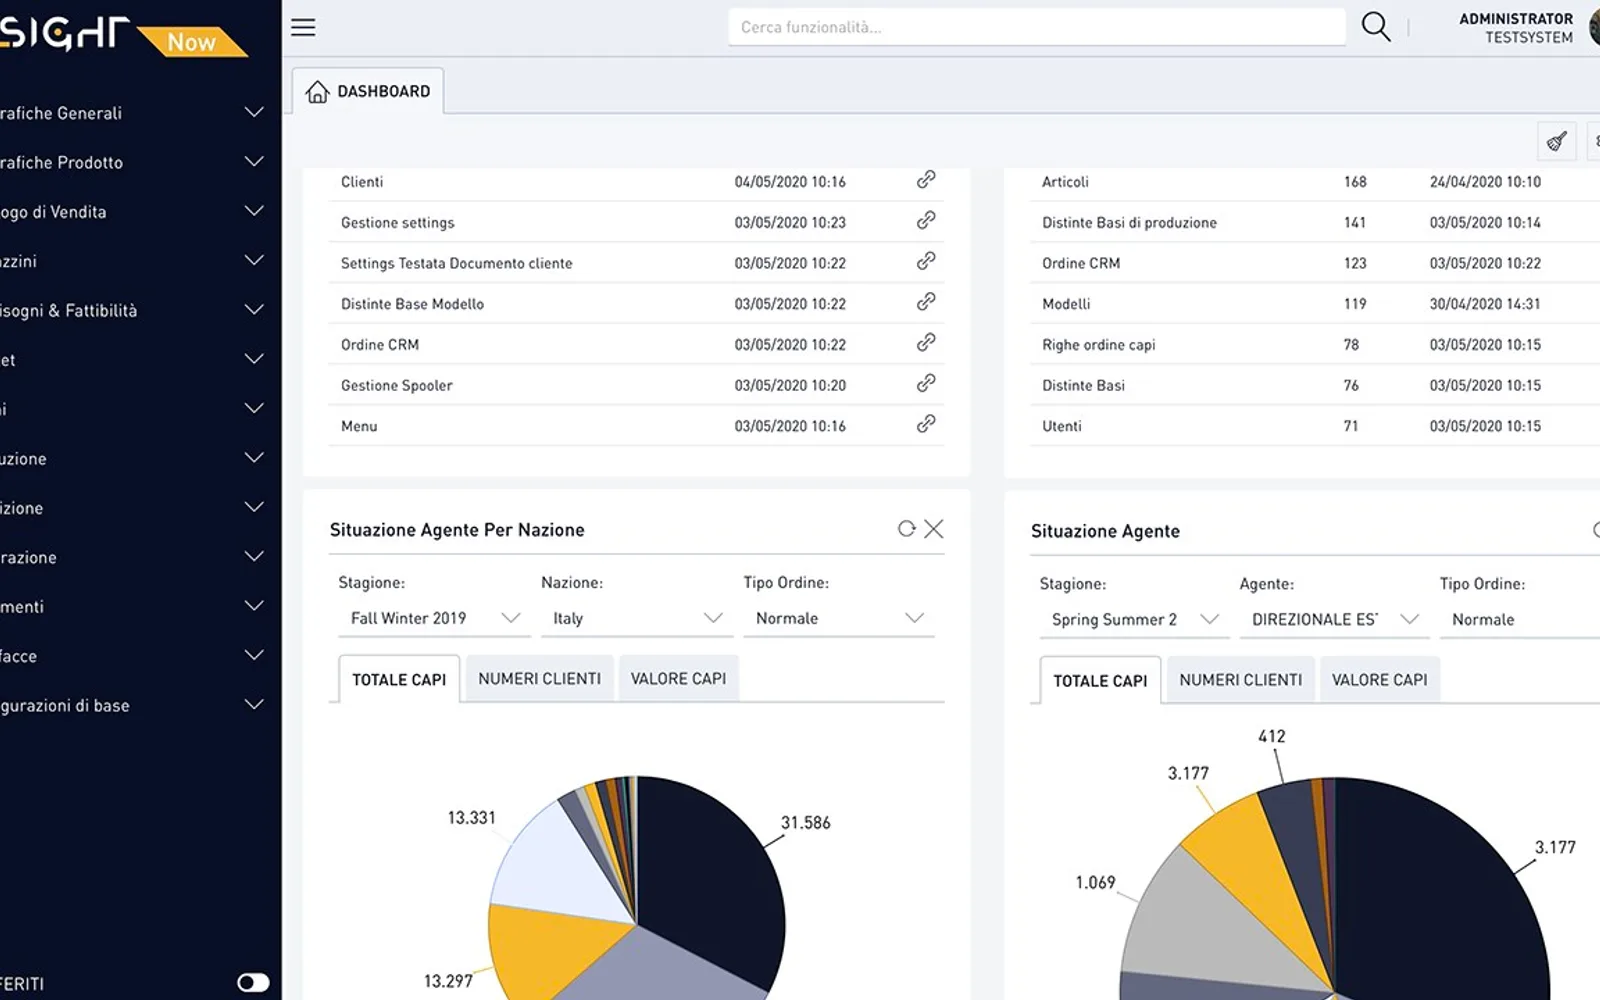Click ADMINISTRATOR TESTSYSTEM user label
This screenshot has height=1000, width=1600.
click(x=1516, y=28)
